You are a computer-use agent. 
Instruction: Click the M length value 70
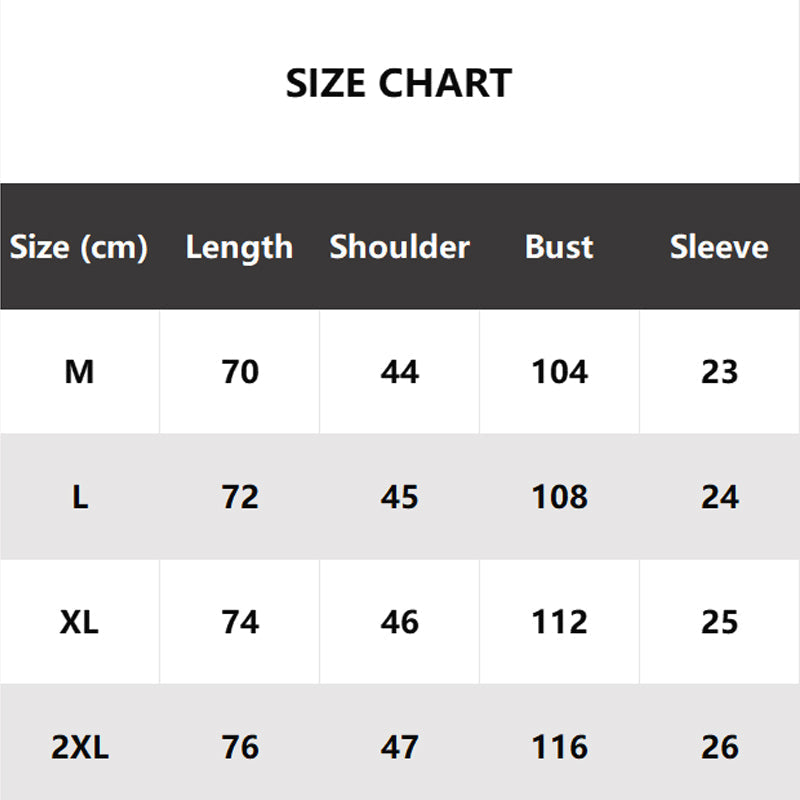tap(240, 372)
